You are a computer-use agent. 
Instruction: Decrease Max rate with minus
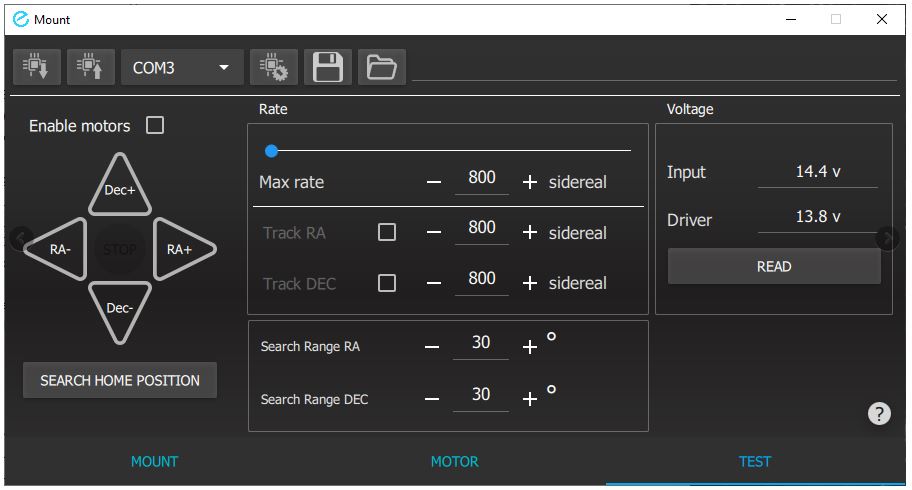coord(433,182)
